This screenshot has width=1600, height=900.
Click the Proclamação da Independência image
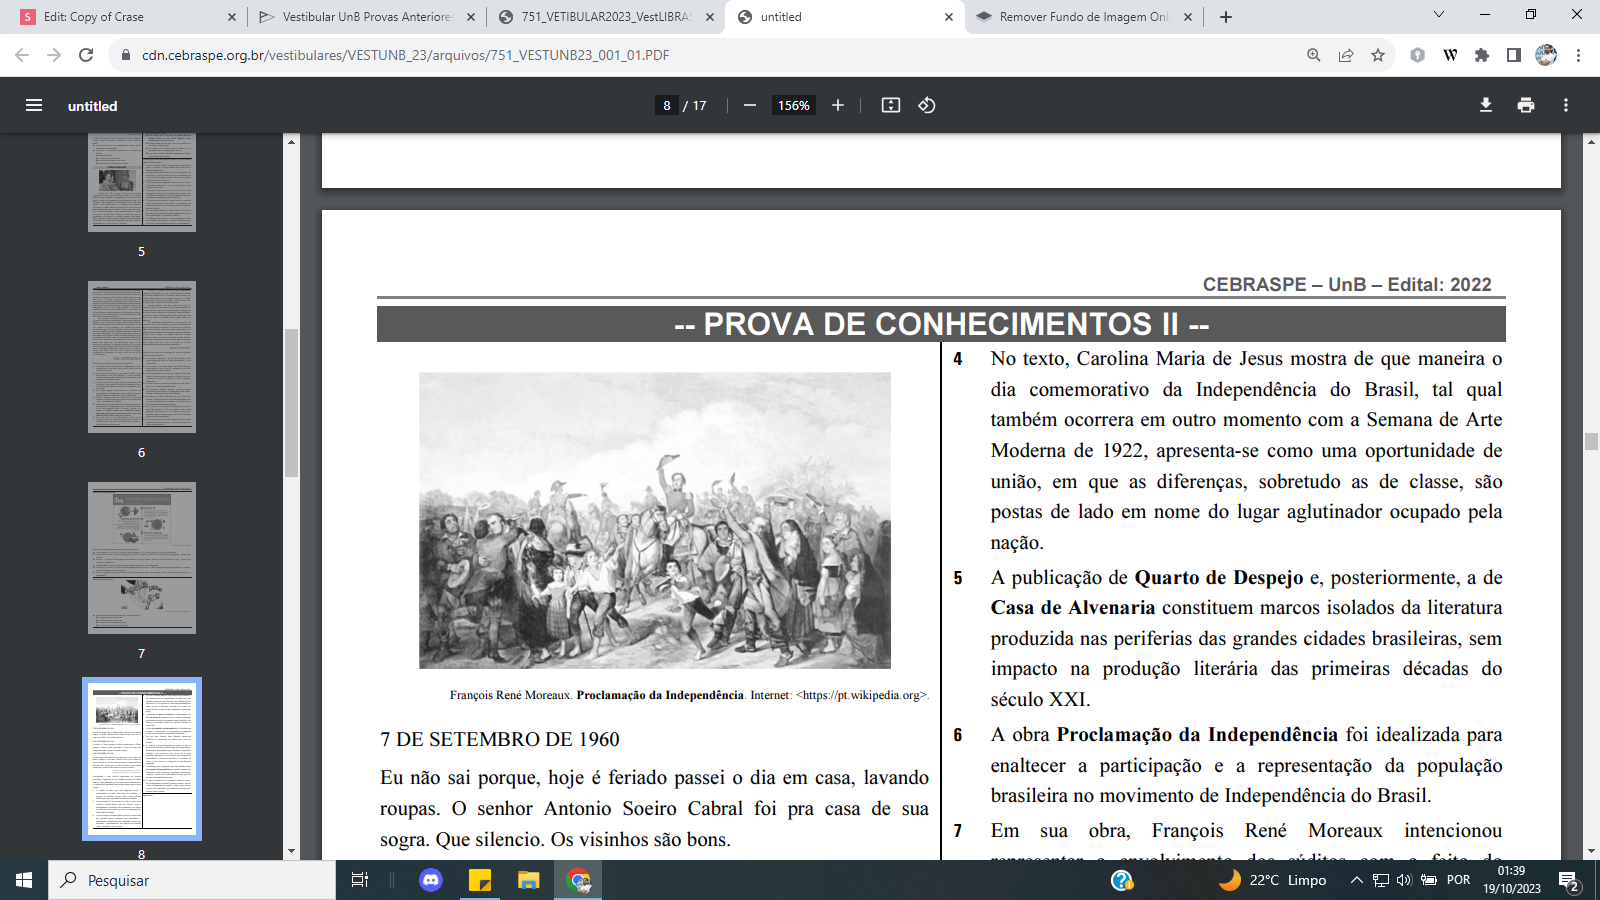coord(655,520)
